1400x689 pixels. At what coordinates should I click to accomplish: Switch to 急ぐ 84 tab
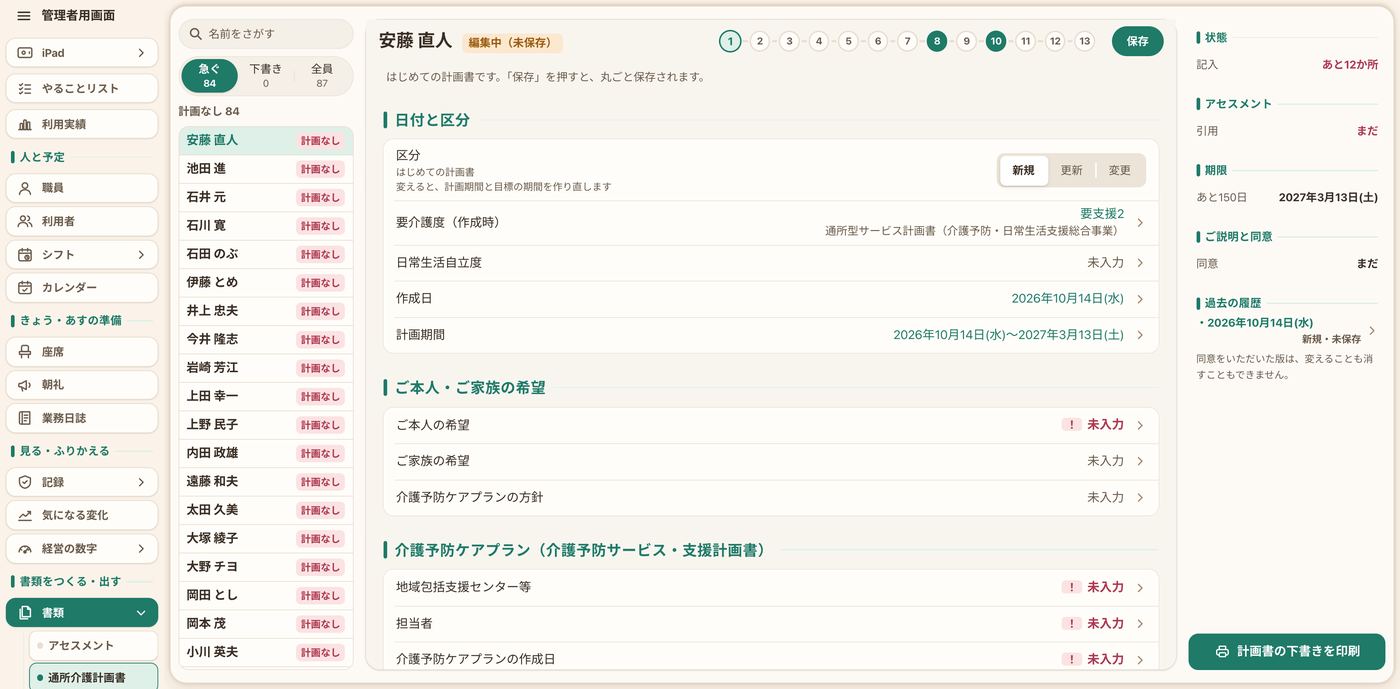[x=209, y=75]
